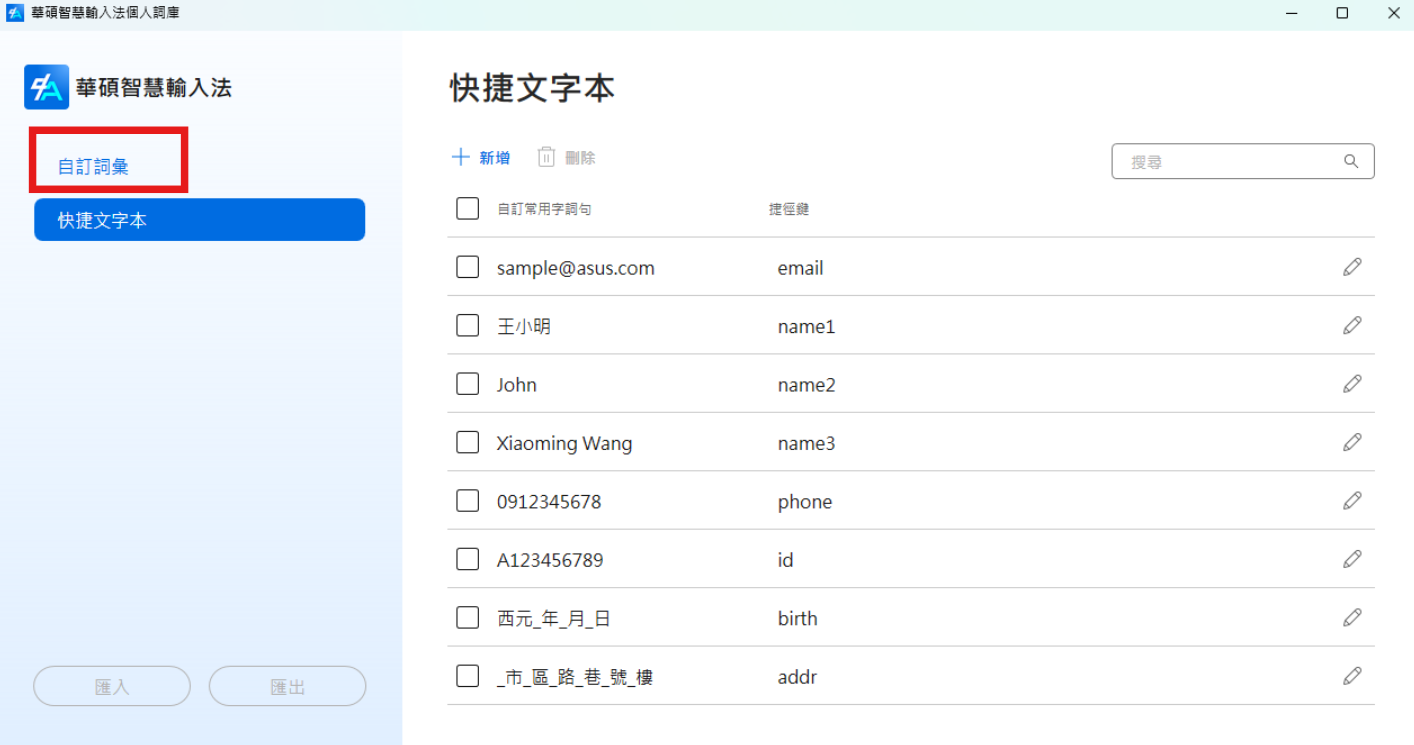1414x745 pixels.
Task: Click the pencil icon in John row
Action: coord(1352,383)
